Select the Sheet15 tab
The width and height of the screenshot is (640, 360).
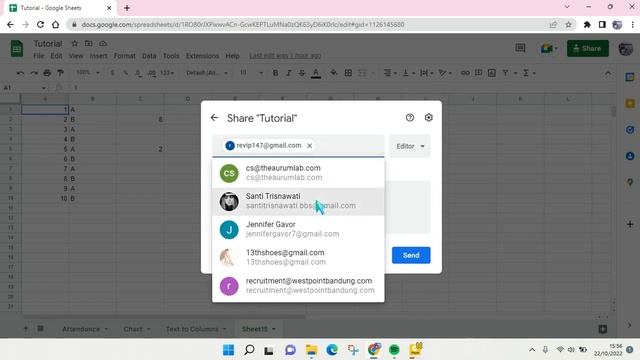pyautogui.click(x=258, y=329)
